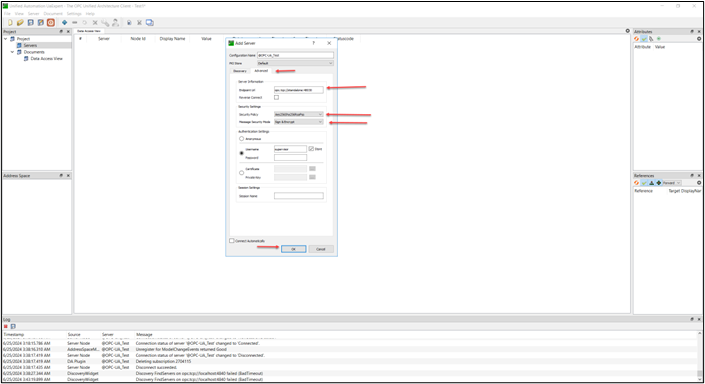Open the Settings menu
Screen dimensions: 705x384
74,13
